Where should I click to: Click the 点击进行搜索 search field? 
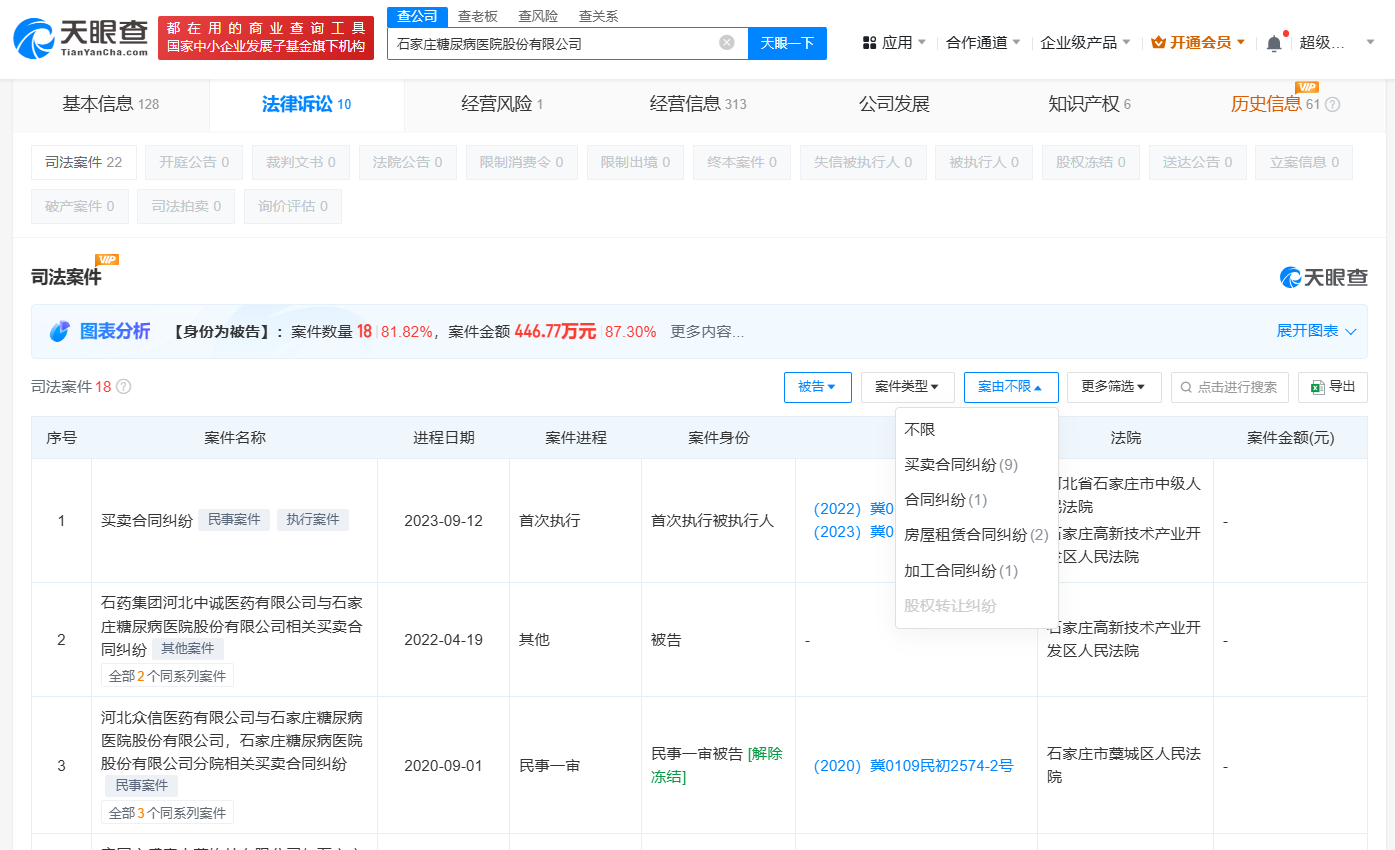(x=1230, y=387)
